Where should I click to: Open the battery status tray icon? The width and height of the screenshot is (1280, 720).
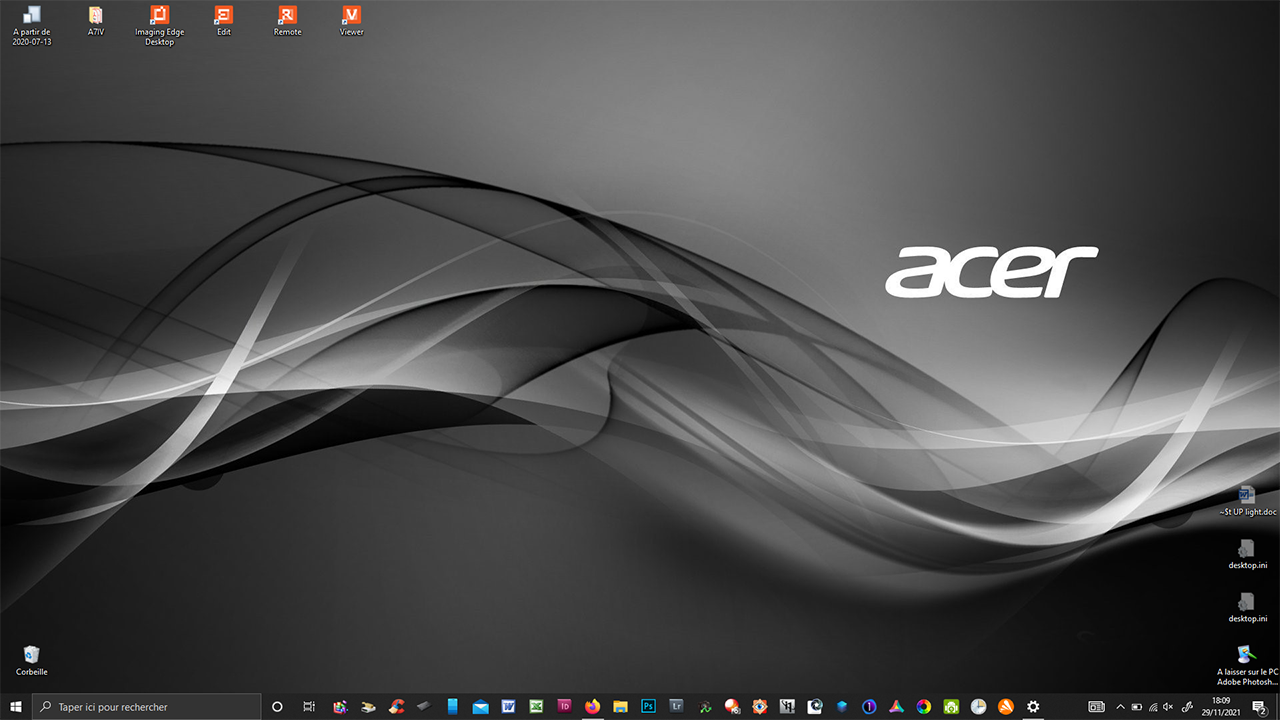point(1136,707)
